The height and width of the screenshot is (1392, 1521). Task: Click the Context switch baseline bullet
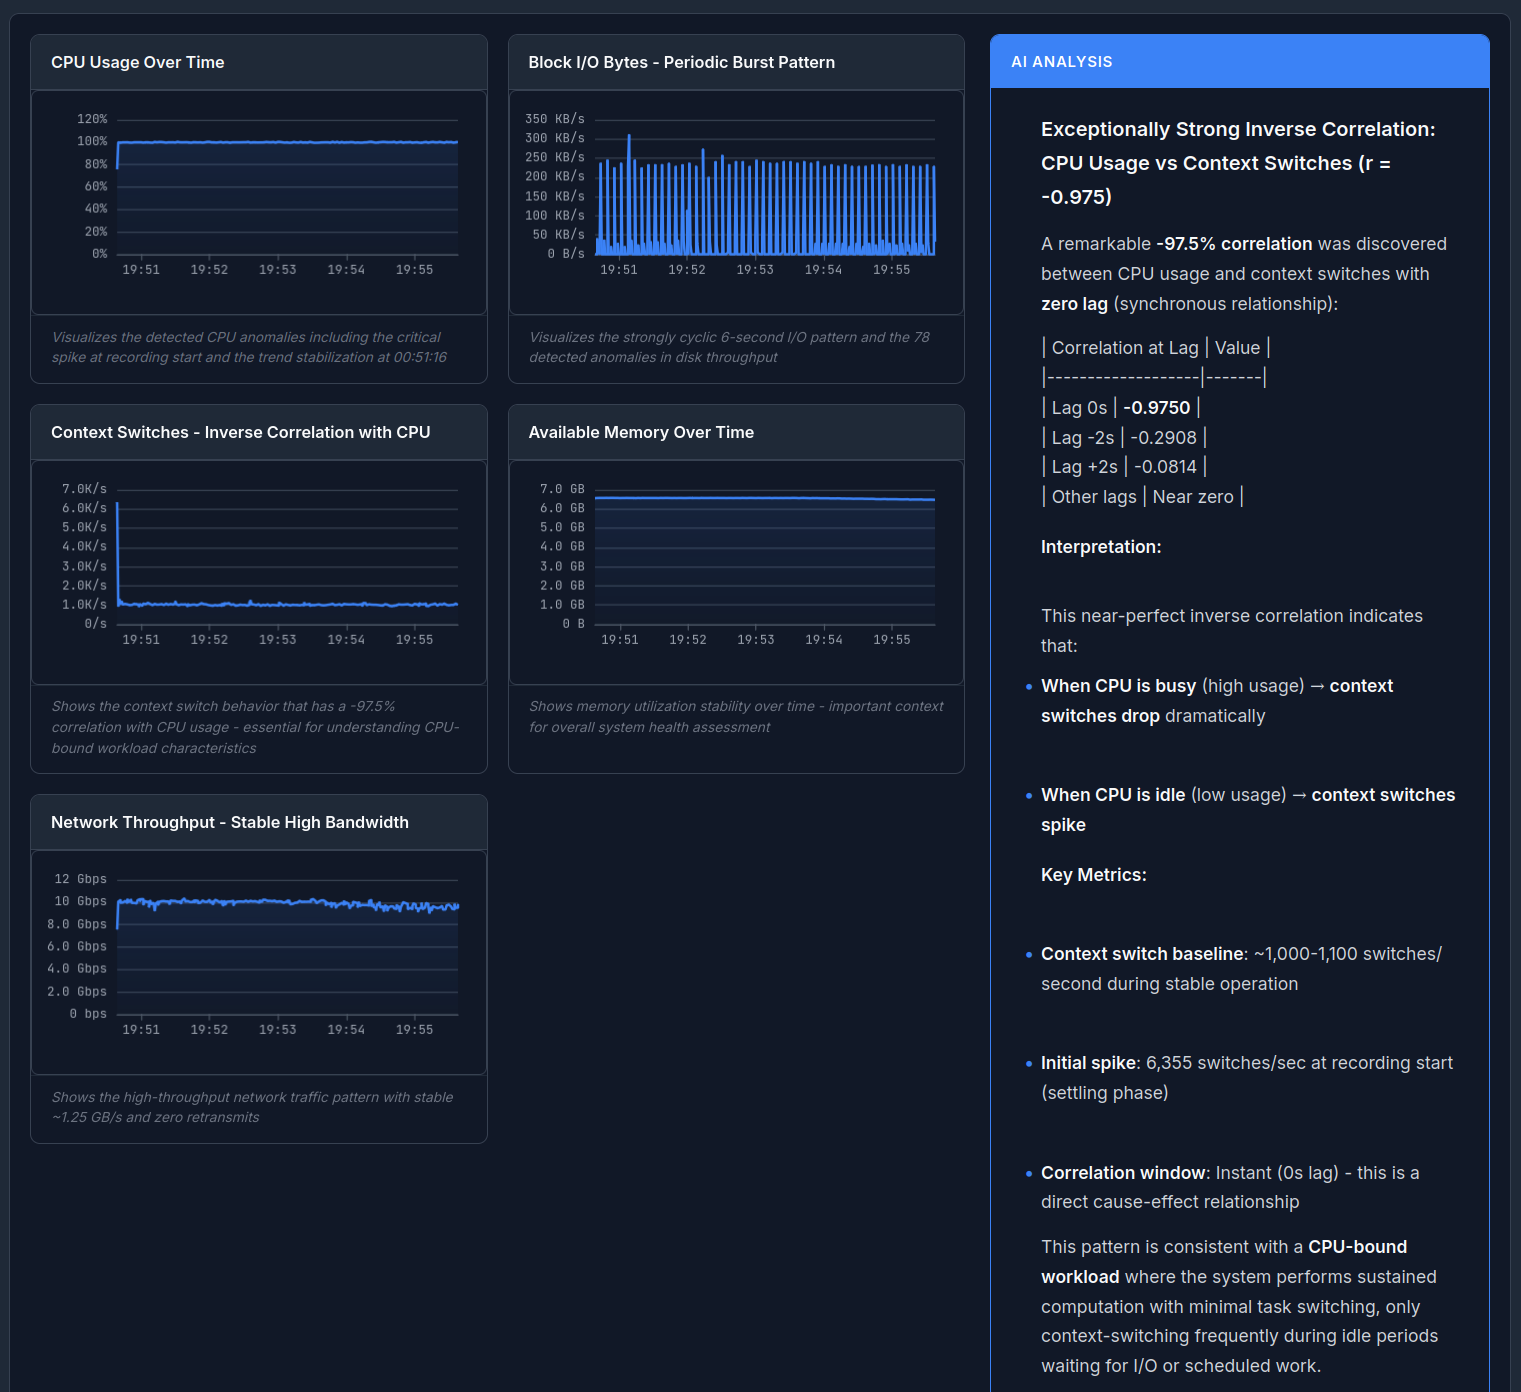coord(1241,969)
